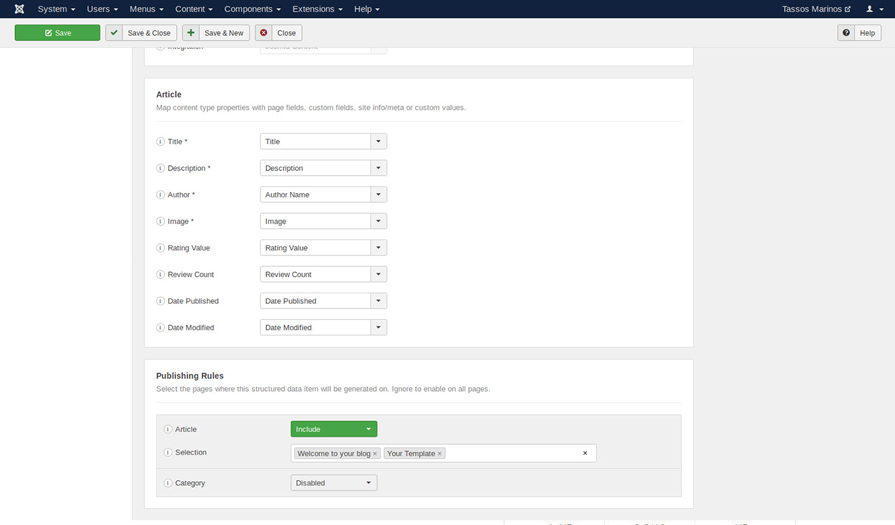The height and width of the screenshot is (525, 895).
Task: Click info icon beside Rating Value
Action: (x=160, y=248)
